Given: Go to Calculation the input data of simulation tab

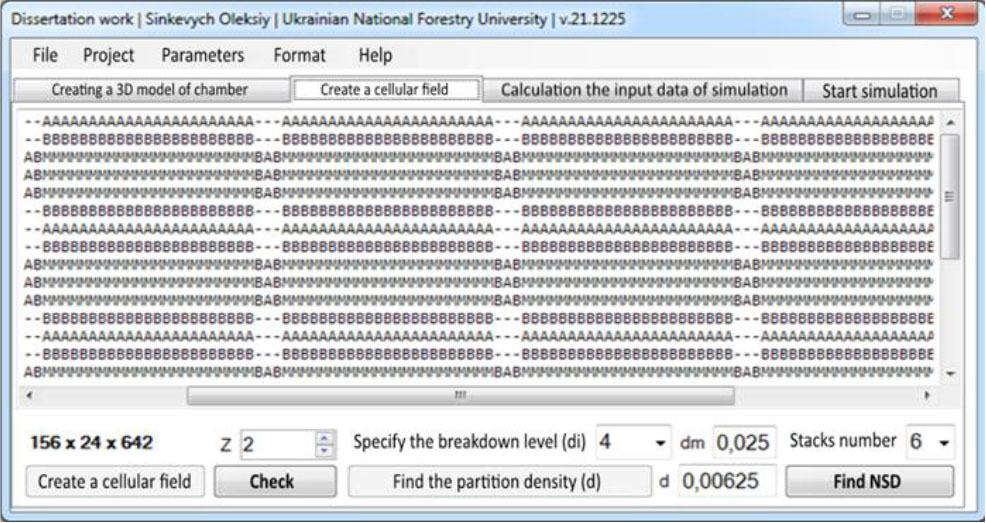Looking at the screenshot, I should point(643,90).
